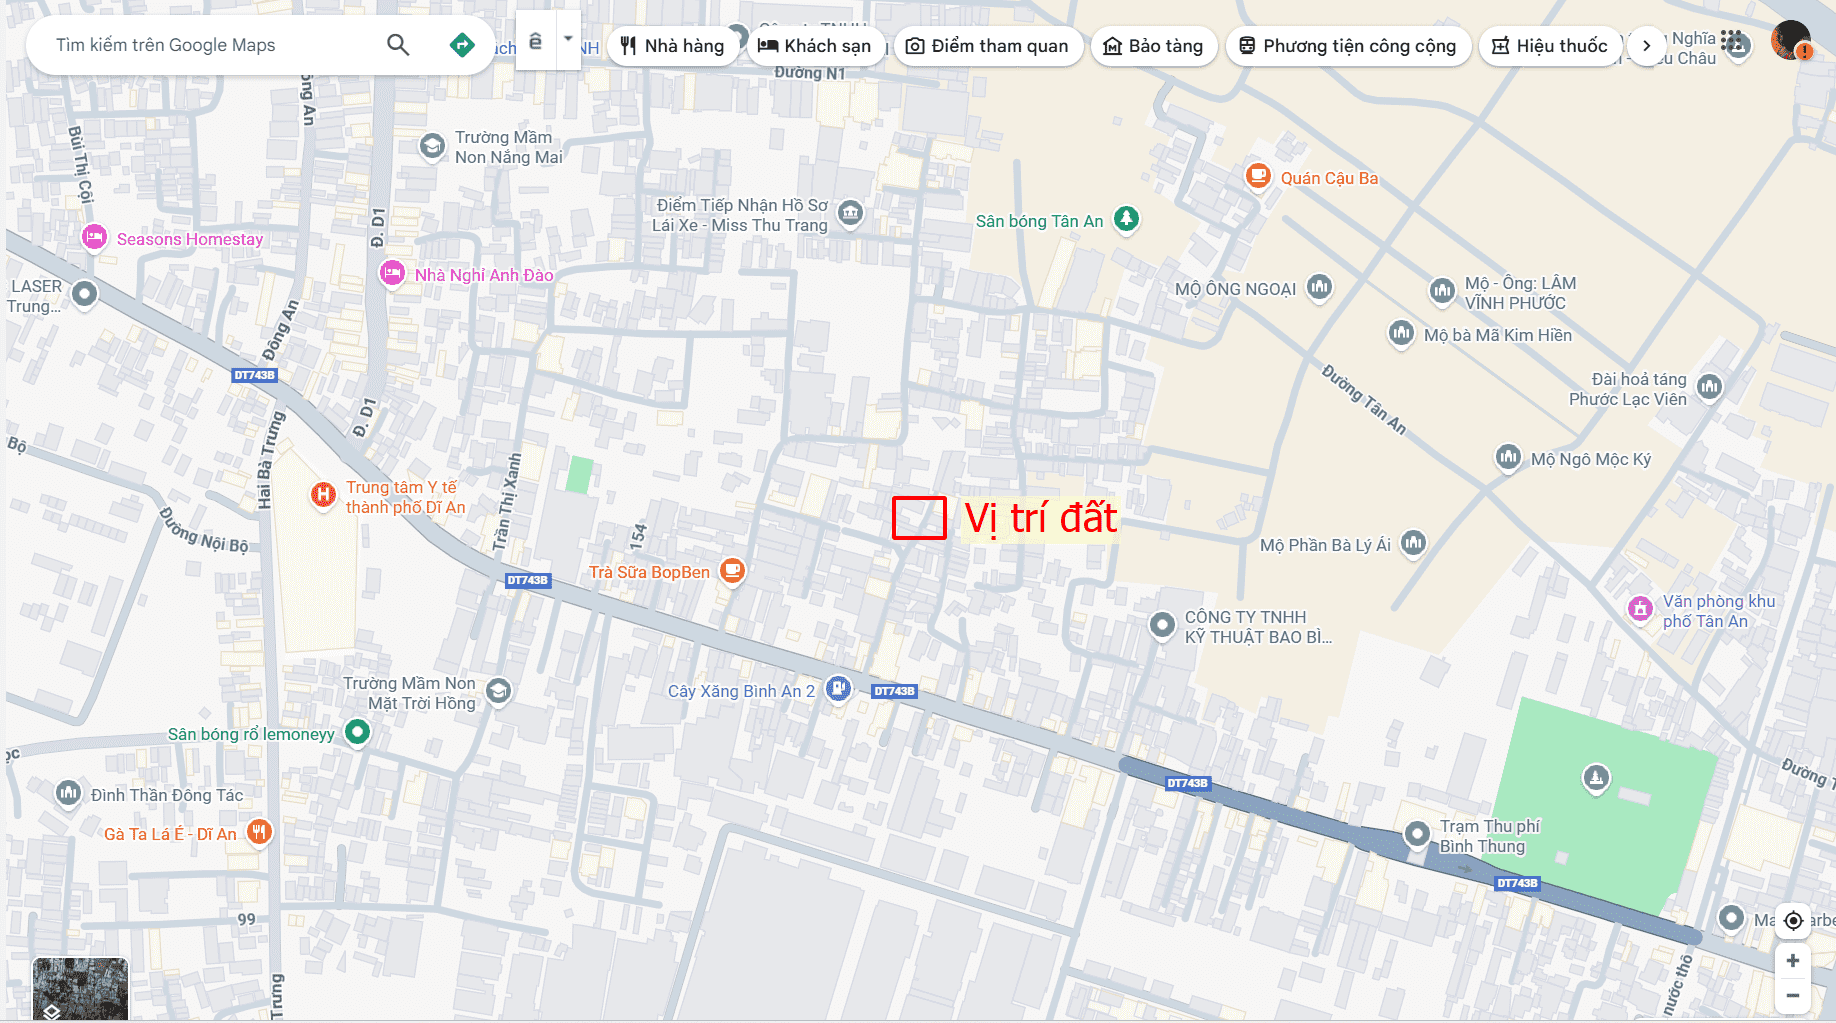Viewport: 1836px width, 1023px height.
Task: Open directions with the blue arrow icon
Action: [x=462, y=45]
